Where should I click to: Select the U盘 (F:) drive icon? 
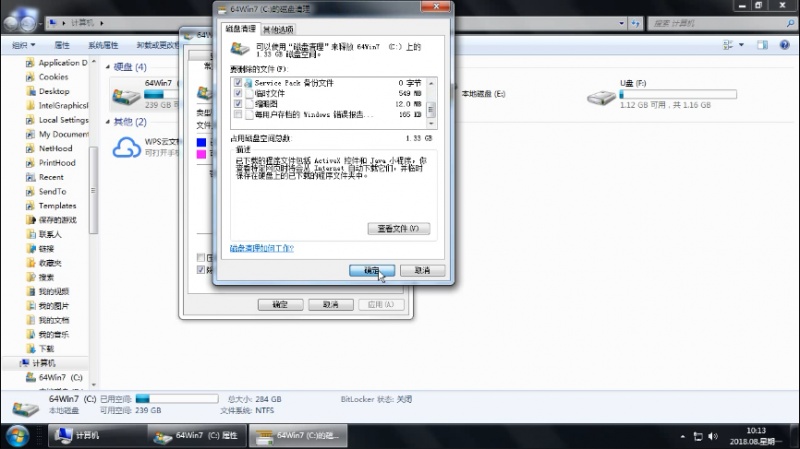tap(601, 97)
